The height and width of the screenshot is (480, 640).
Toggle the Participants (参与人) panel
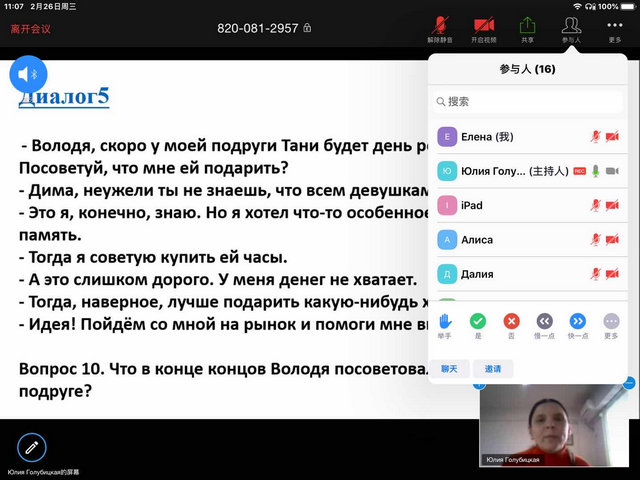click(x=571, y=27)
